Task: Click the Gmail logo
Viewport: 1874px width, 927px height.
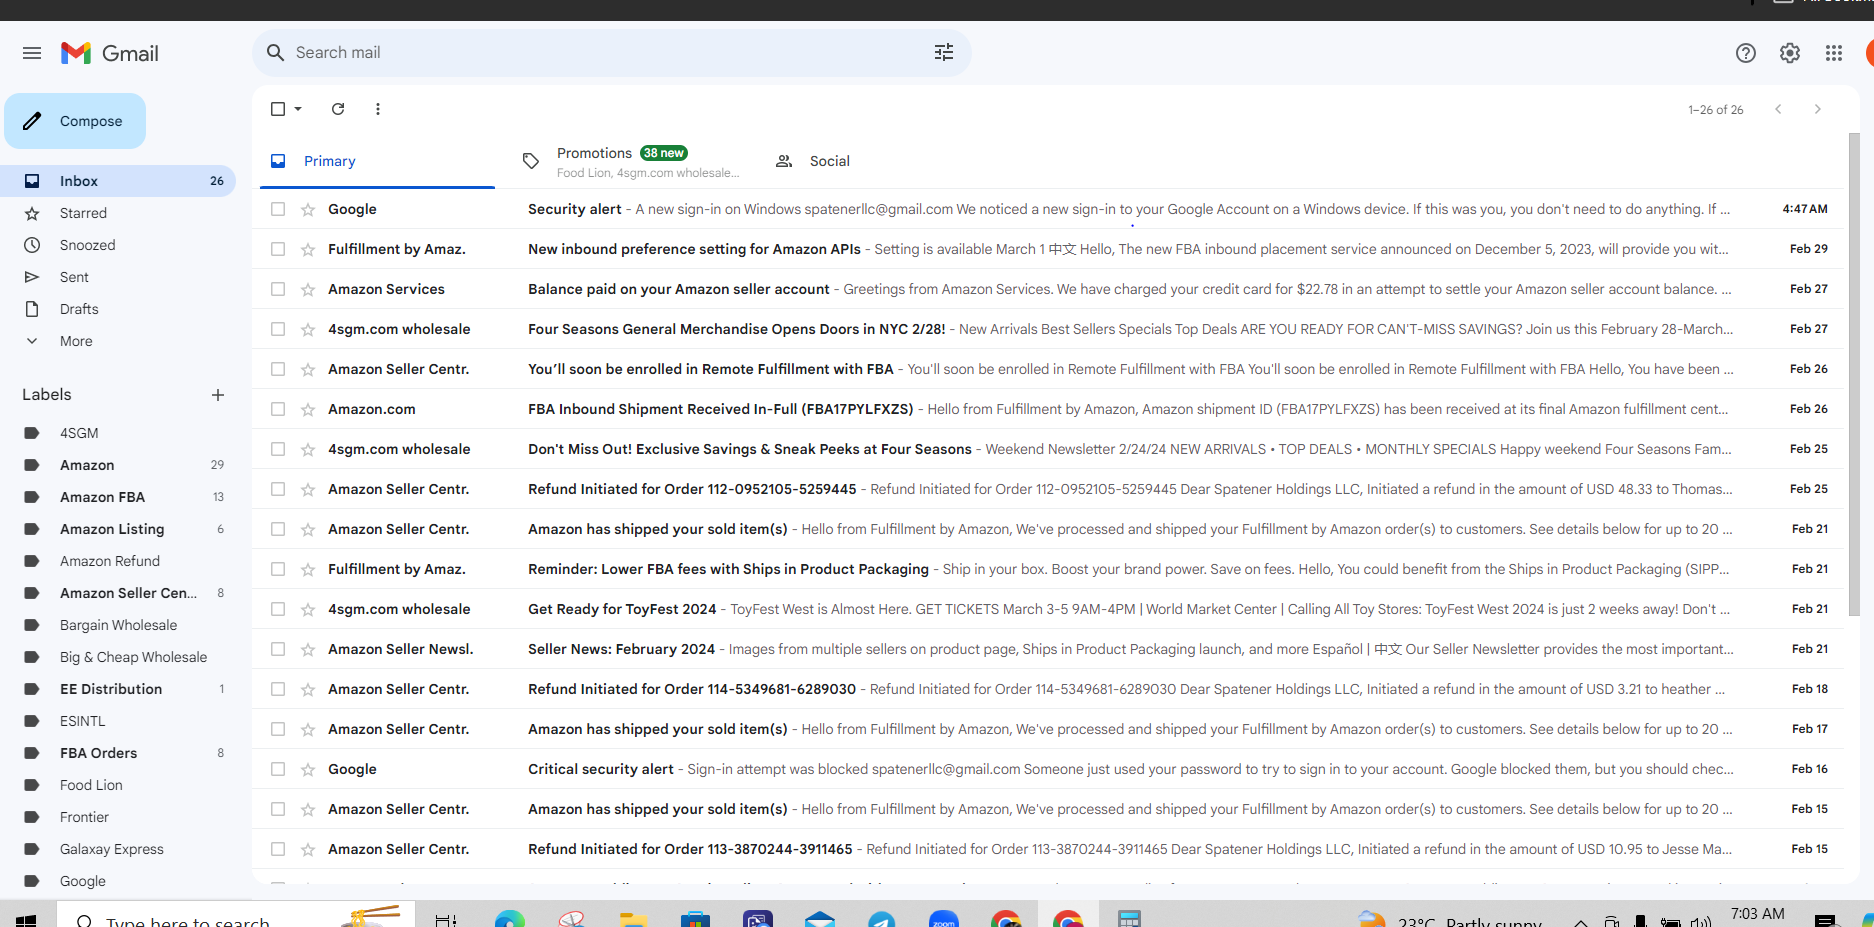Action: click(110, 53)
